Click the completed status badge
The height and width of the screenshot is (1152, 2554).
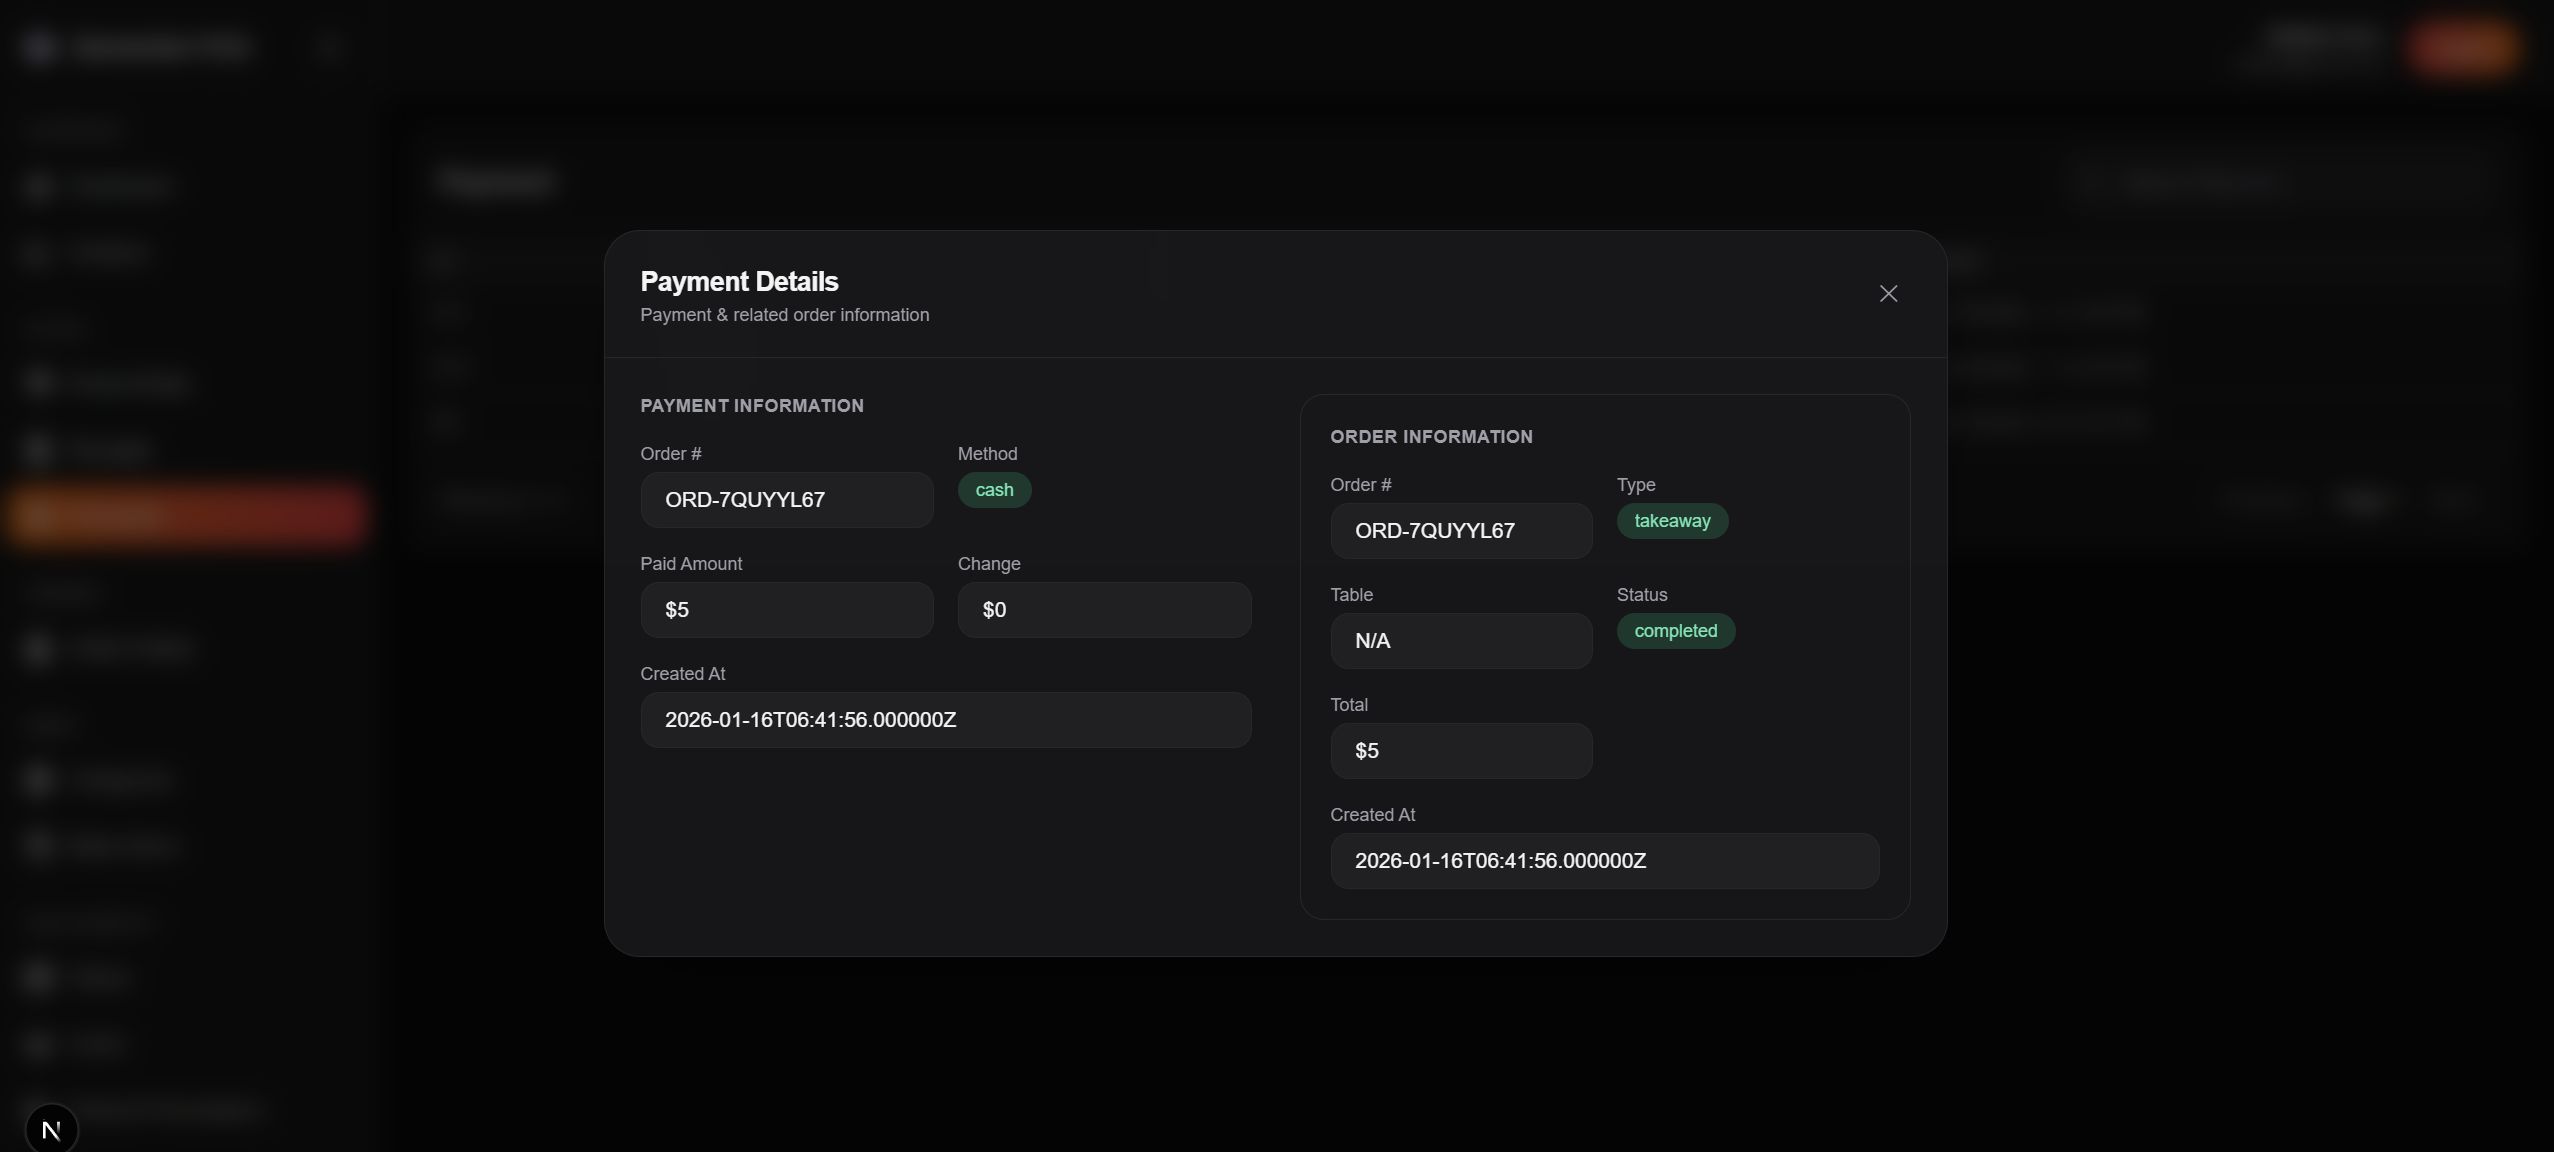pos(1675,631)
